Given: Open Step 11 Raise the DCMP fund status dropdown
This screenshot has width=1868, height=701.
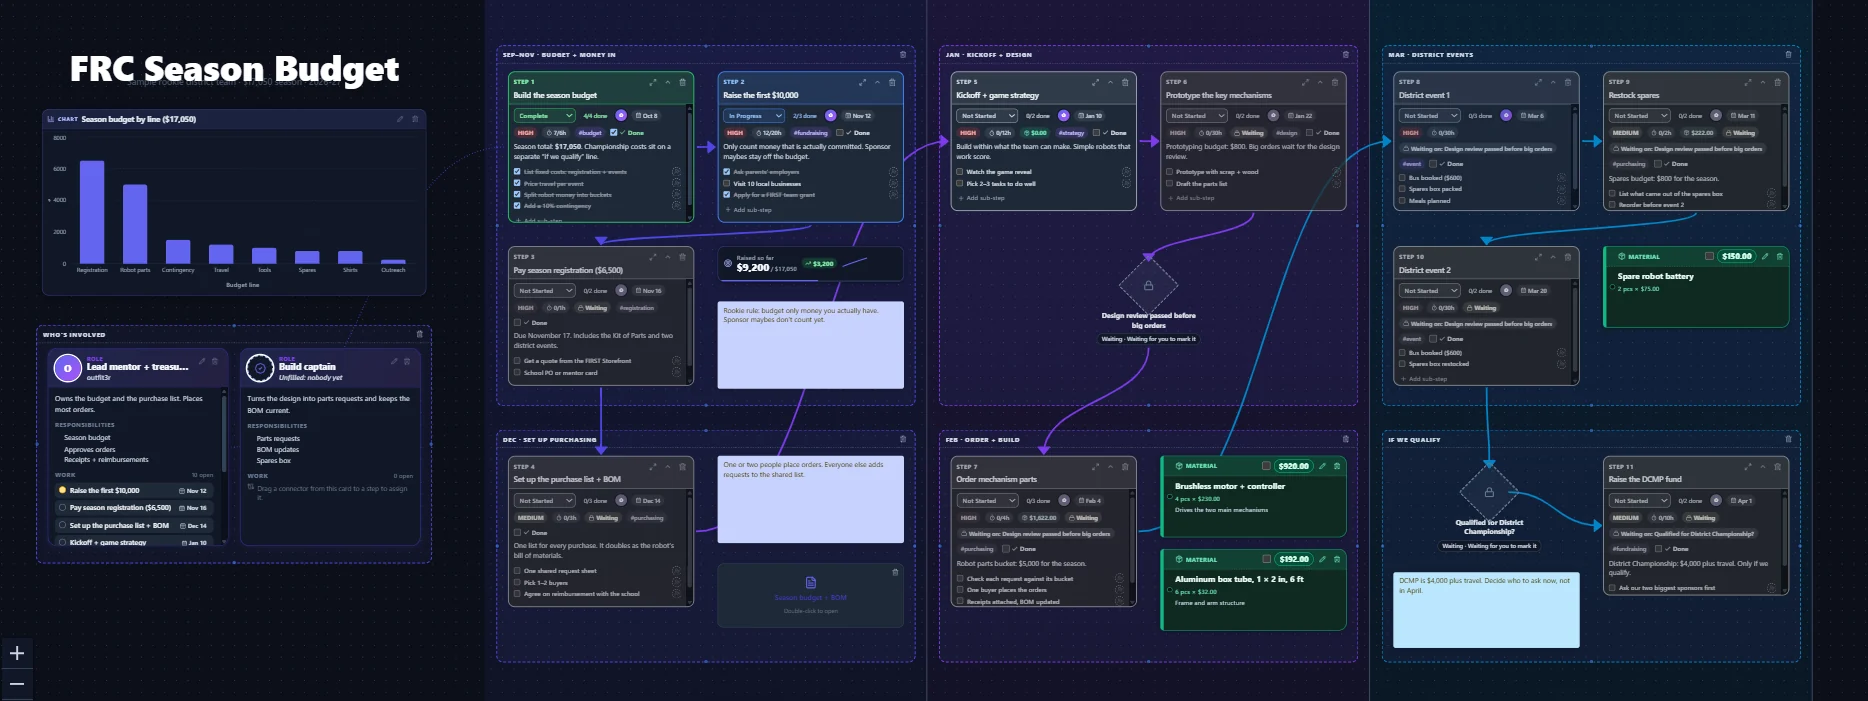Looking at the screenshot, I should [x=1639, y=501].
